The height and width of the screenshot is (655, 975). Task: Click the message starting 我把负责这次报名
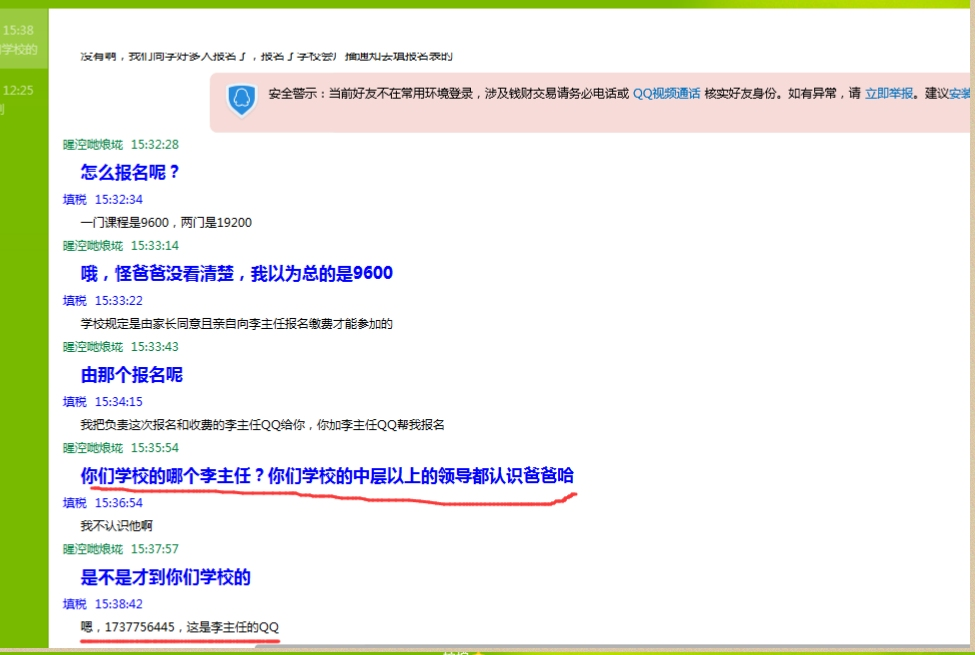point(262,424)
